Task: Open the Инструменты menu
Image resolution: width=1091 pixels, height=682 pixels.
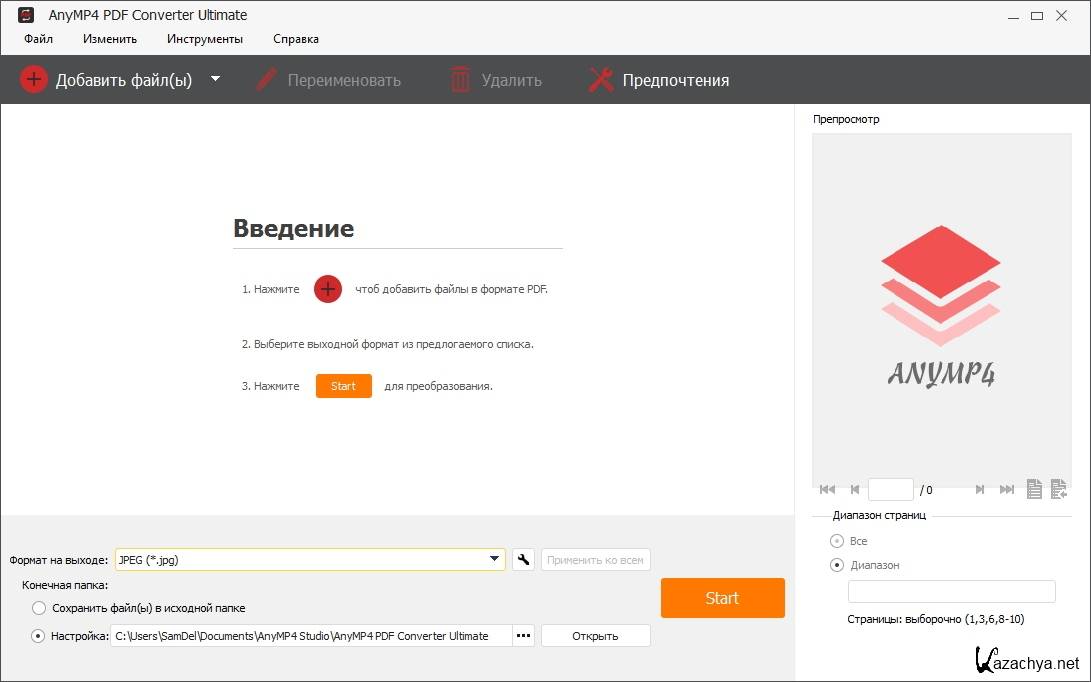Action: 205,39
